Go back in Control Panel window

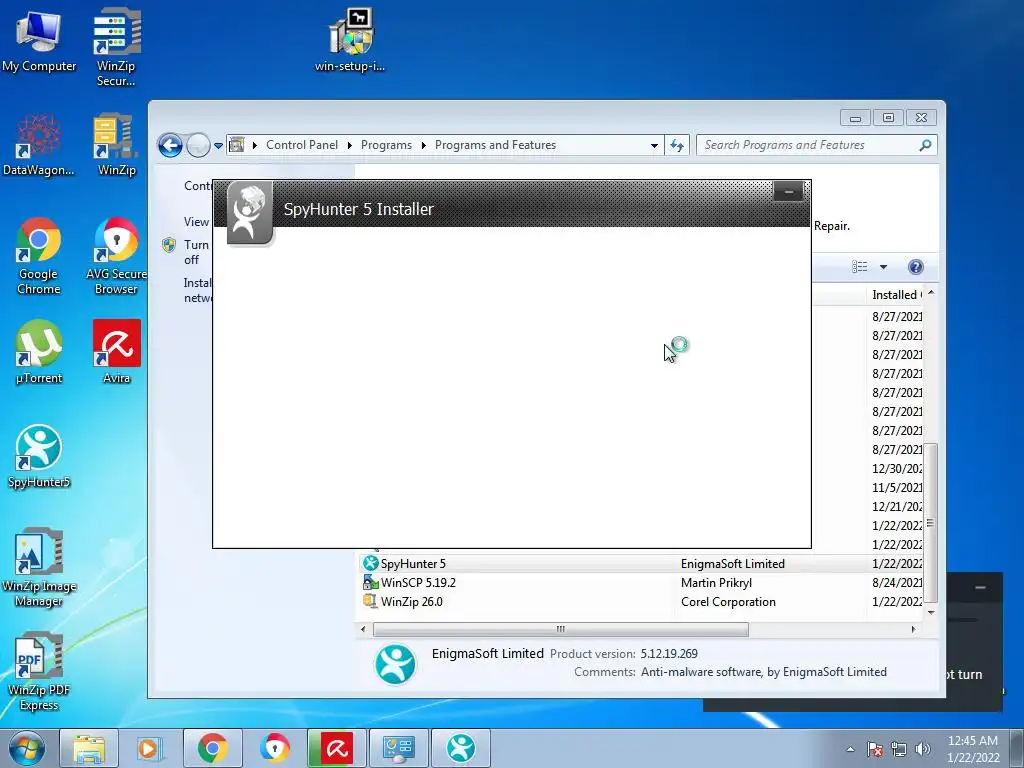170,145
